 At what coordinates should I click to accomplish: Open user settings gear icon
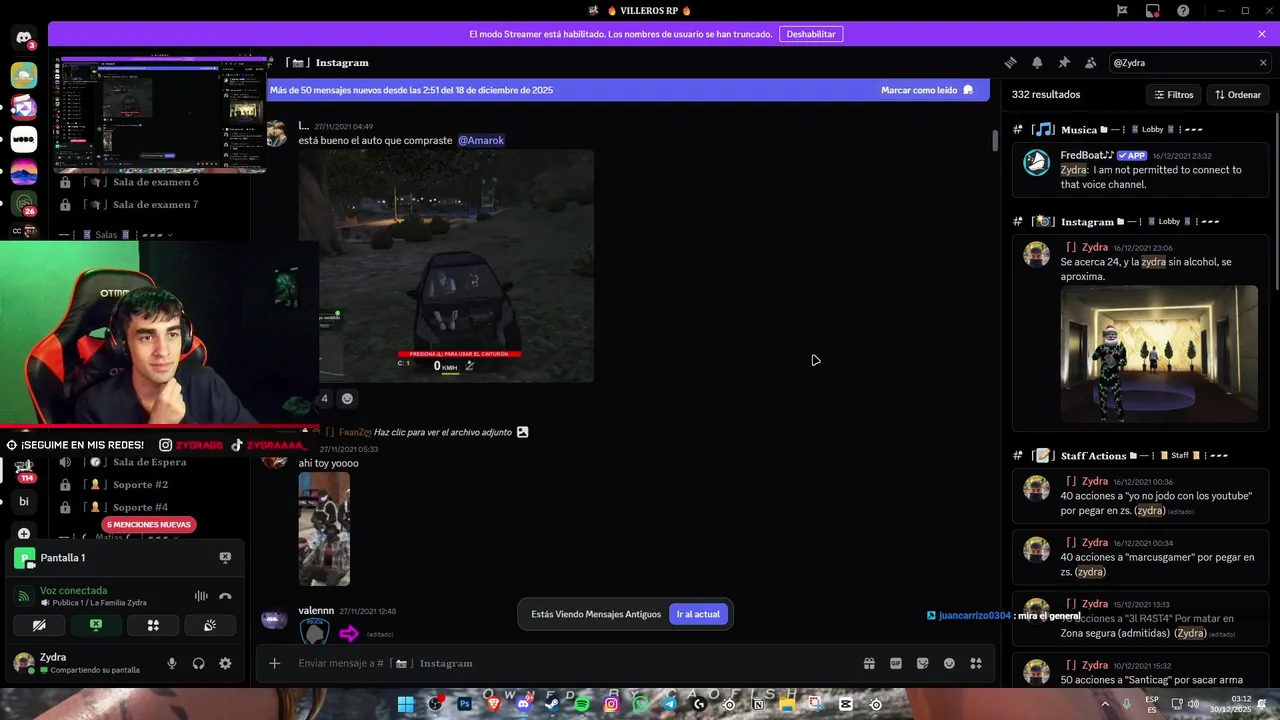tap(225, 663)
